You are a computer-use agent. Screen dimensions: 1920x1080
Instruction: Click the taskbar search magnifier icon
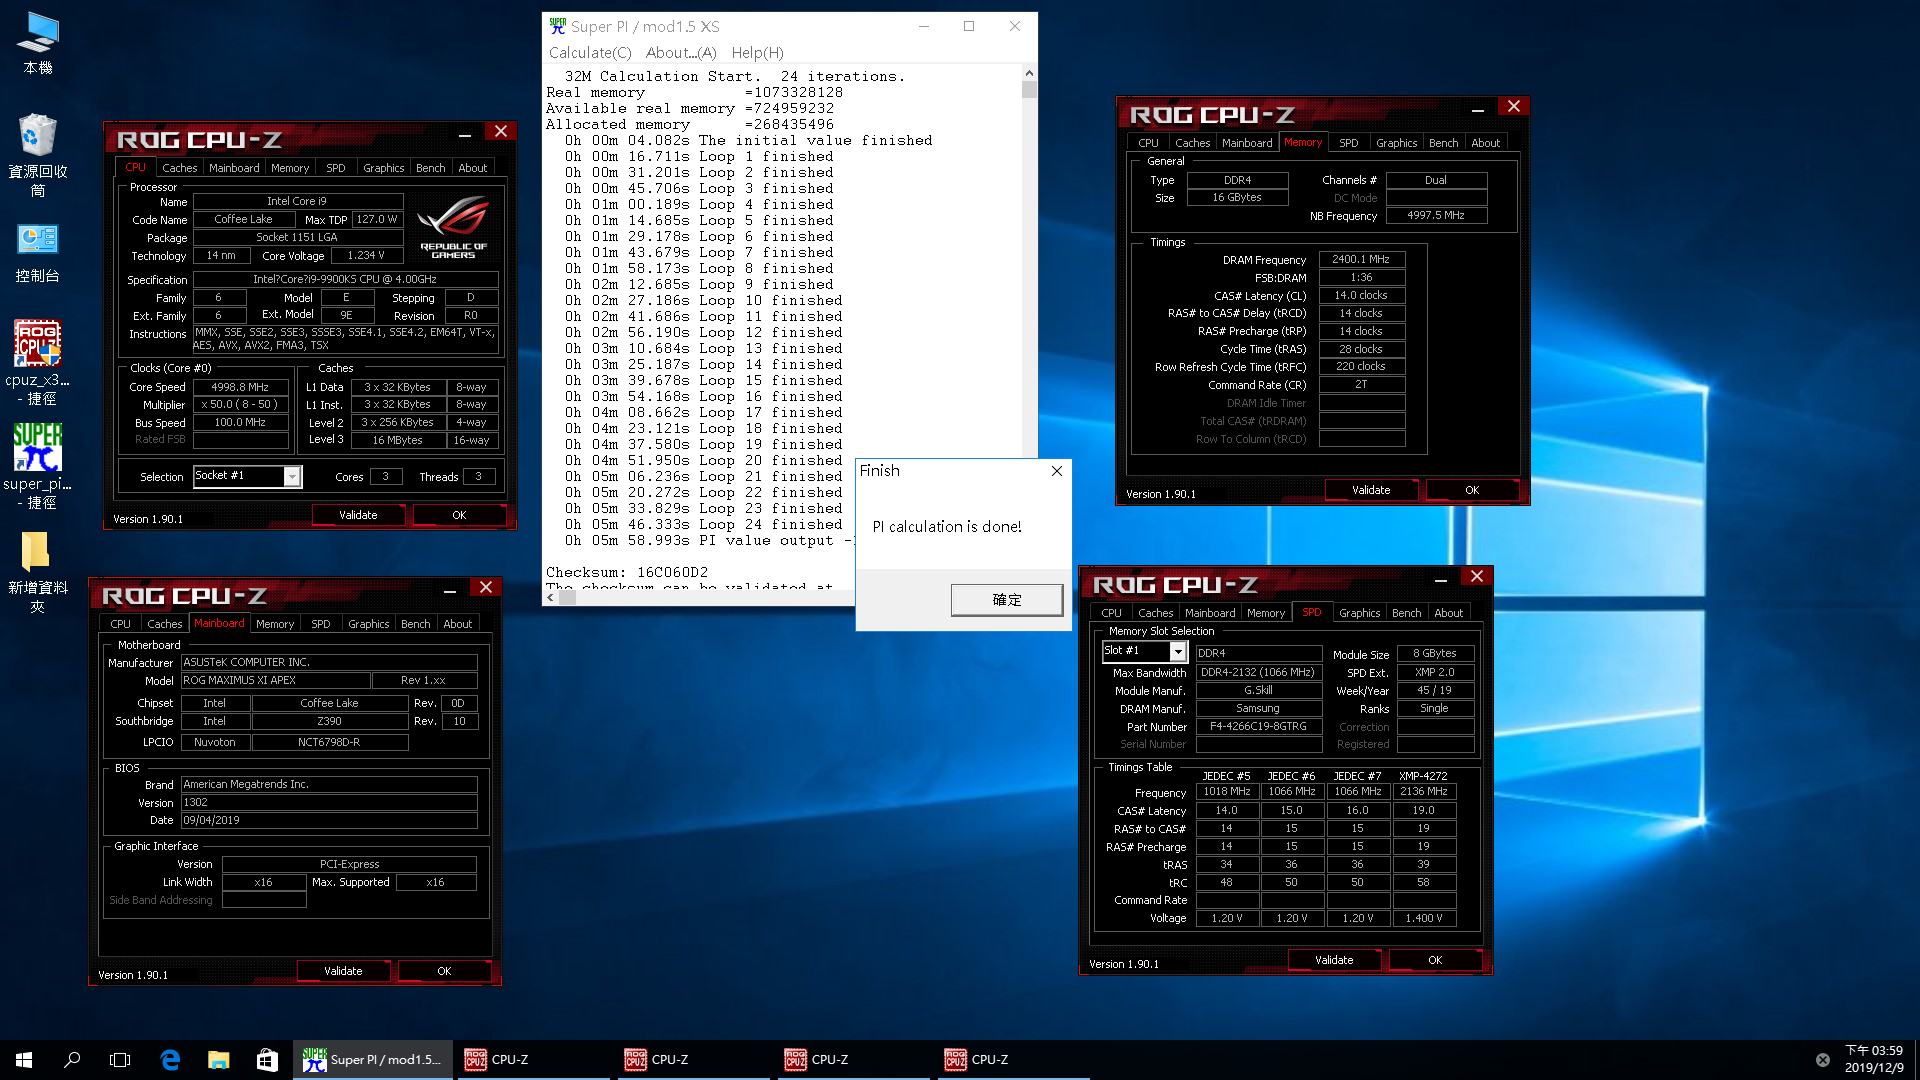(x=72, y=1060)
